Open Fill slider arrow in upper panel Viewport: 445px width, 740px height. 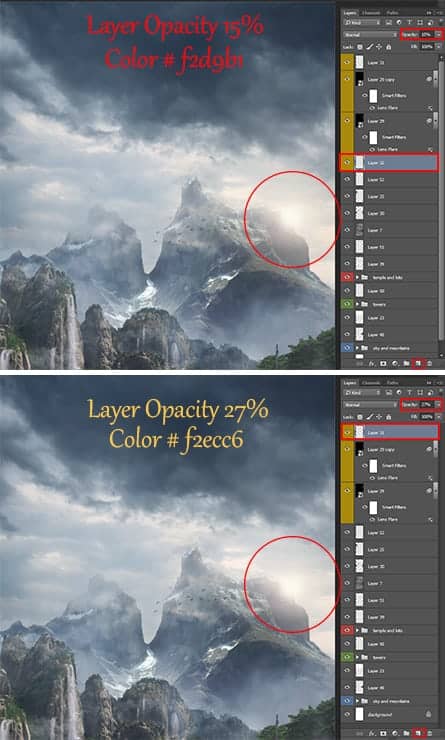[438, 47]
